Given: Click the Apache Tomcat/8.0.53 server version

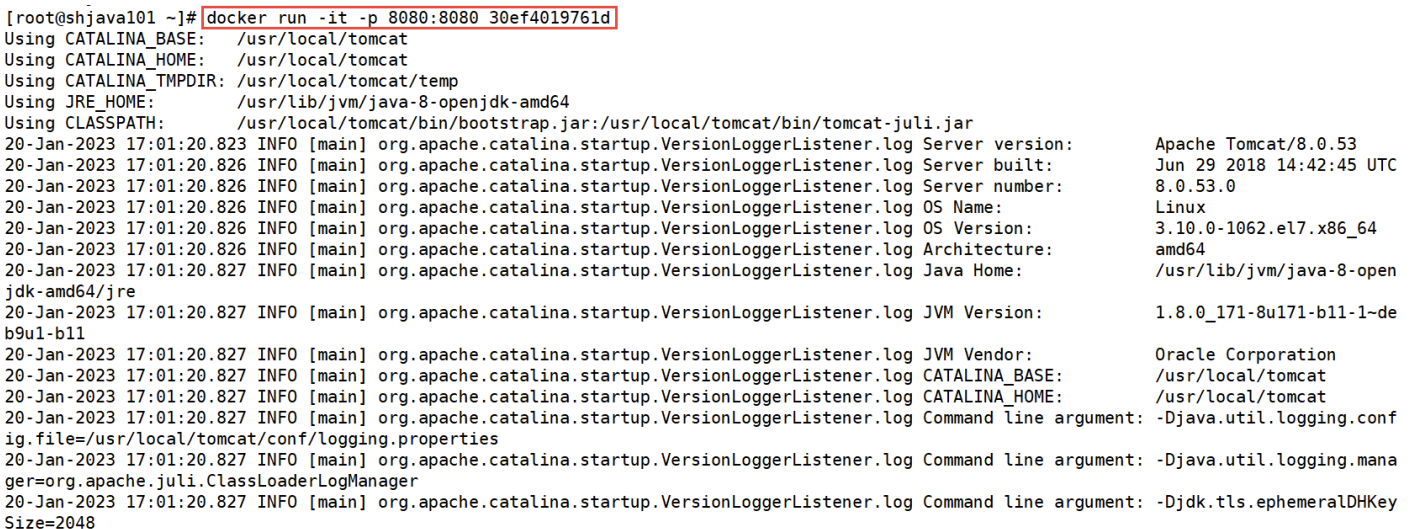Looking at the screenshot, I should (1255, 144).
